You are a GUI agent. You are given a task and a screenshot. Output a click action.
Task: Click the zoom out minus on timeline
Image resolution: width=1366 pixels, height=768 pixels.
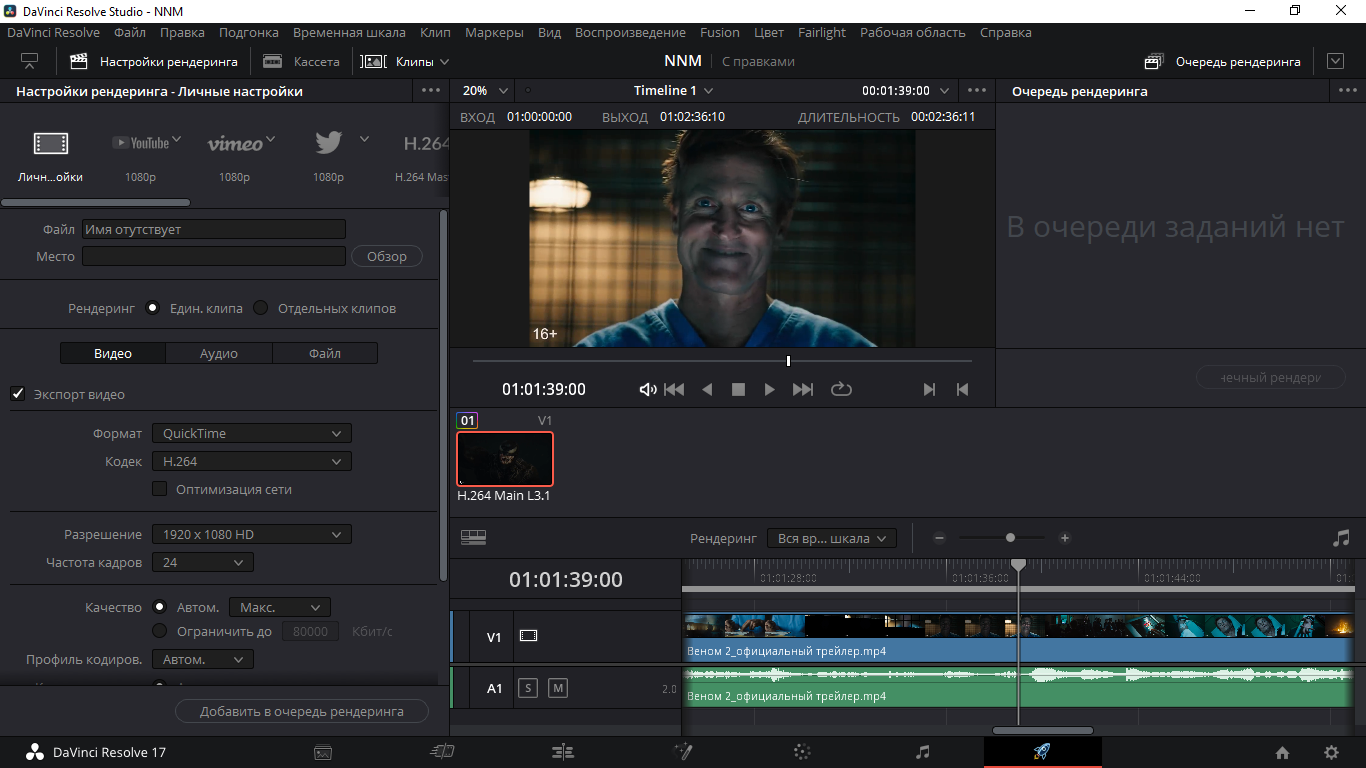(x=939, y=538)
